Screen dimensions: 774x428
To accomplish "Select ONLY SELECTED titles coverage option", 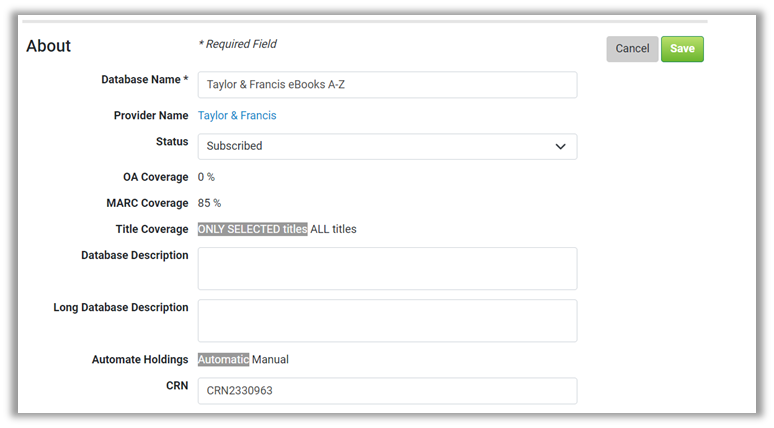I will 252,229.
